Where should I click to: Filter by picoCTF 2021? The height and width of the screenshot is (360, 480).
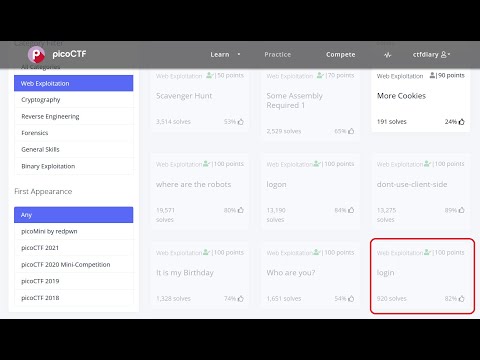click(73, 248)
